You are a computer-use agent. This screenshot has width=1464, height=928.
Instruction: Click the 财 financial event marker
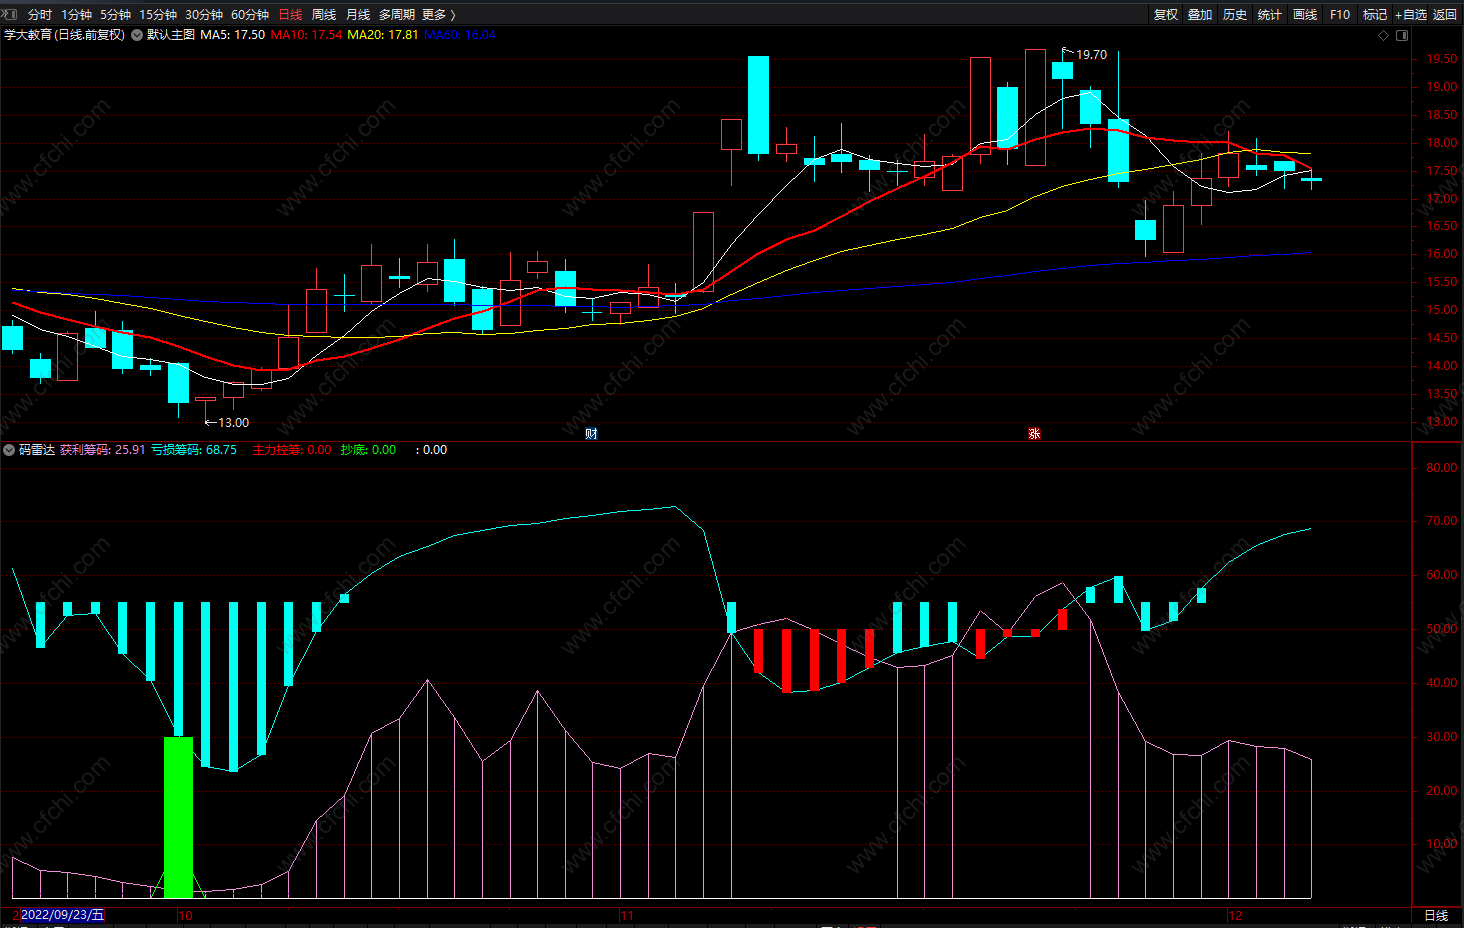click(x=591, y=433)
